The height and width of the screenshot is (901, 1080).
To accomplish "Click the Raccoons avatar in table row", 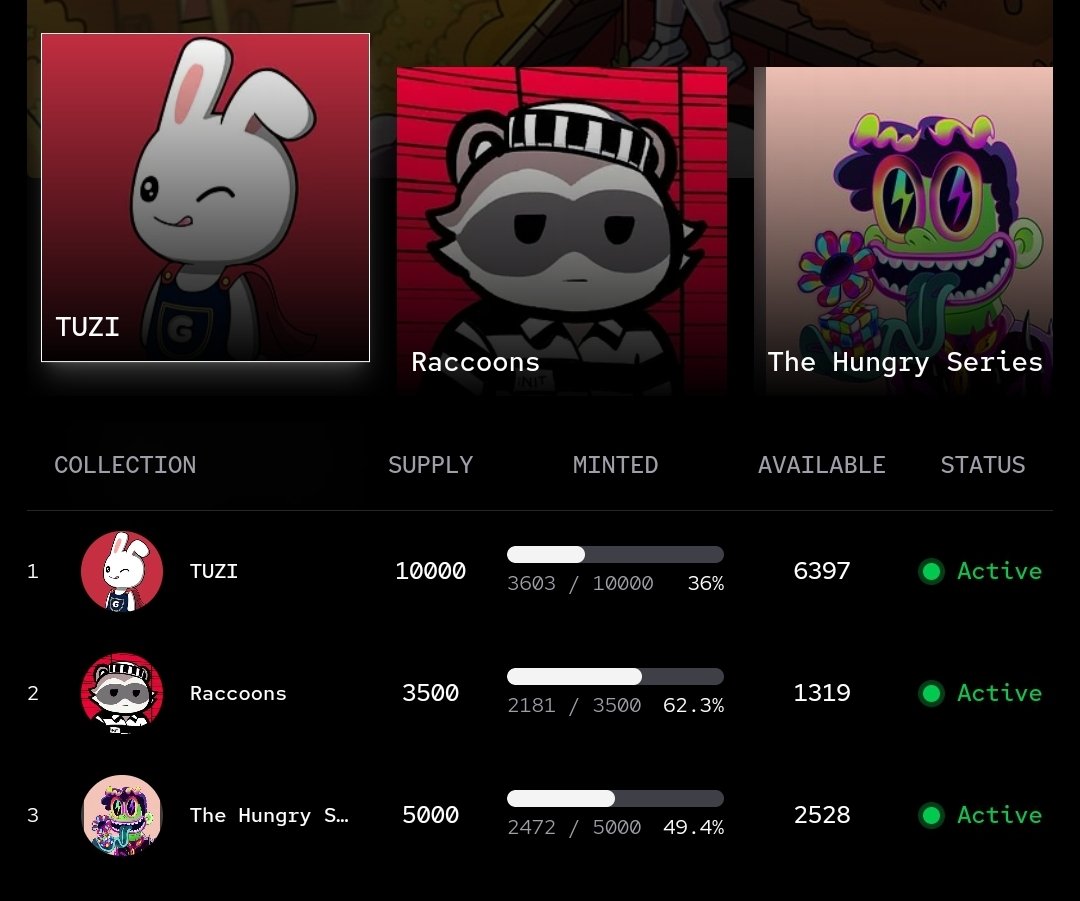I will tap(122, 693).
